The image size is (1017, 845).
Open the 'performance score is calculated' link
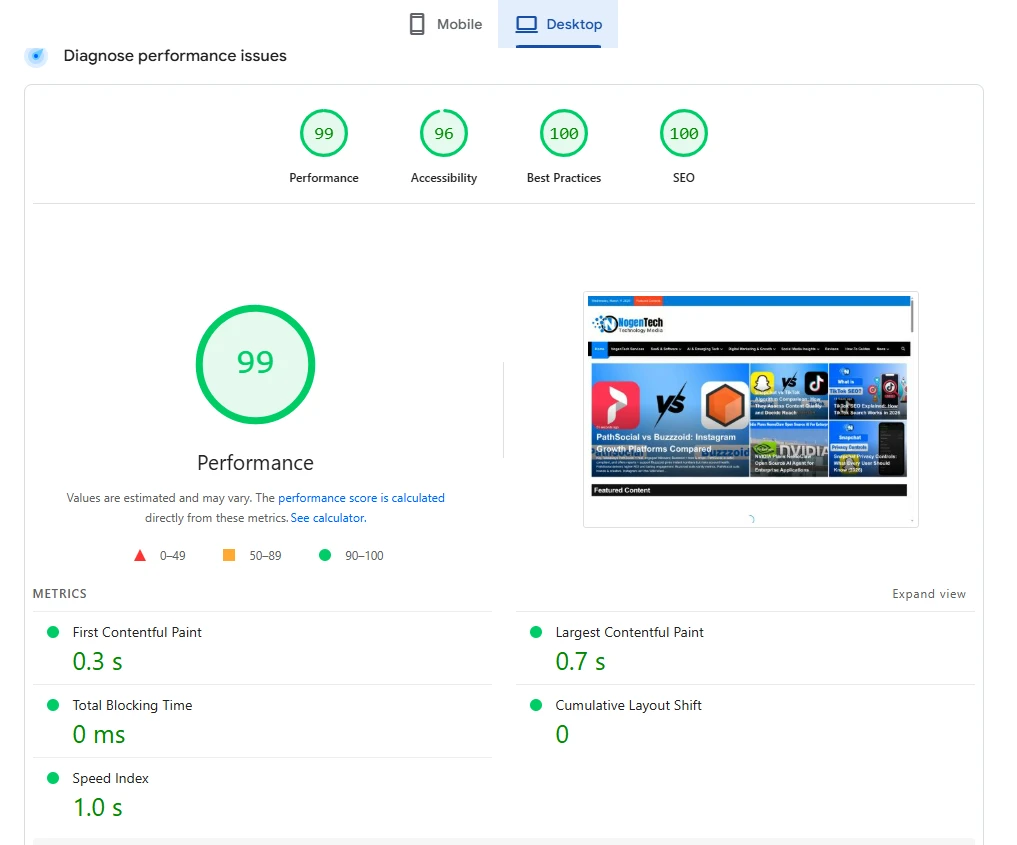tap(361, 498)
